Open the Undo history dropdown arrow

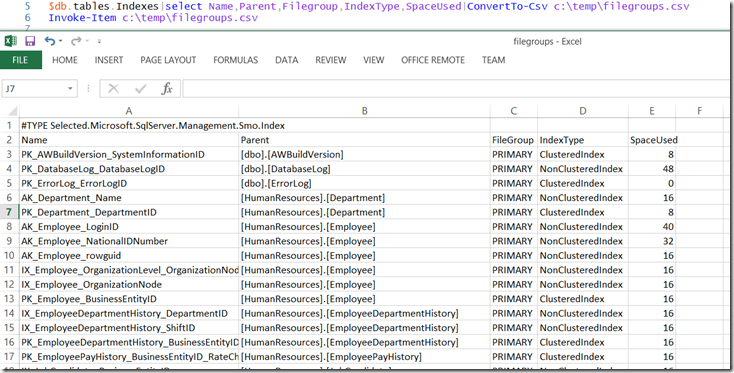click(x=60, y=42)
